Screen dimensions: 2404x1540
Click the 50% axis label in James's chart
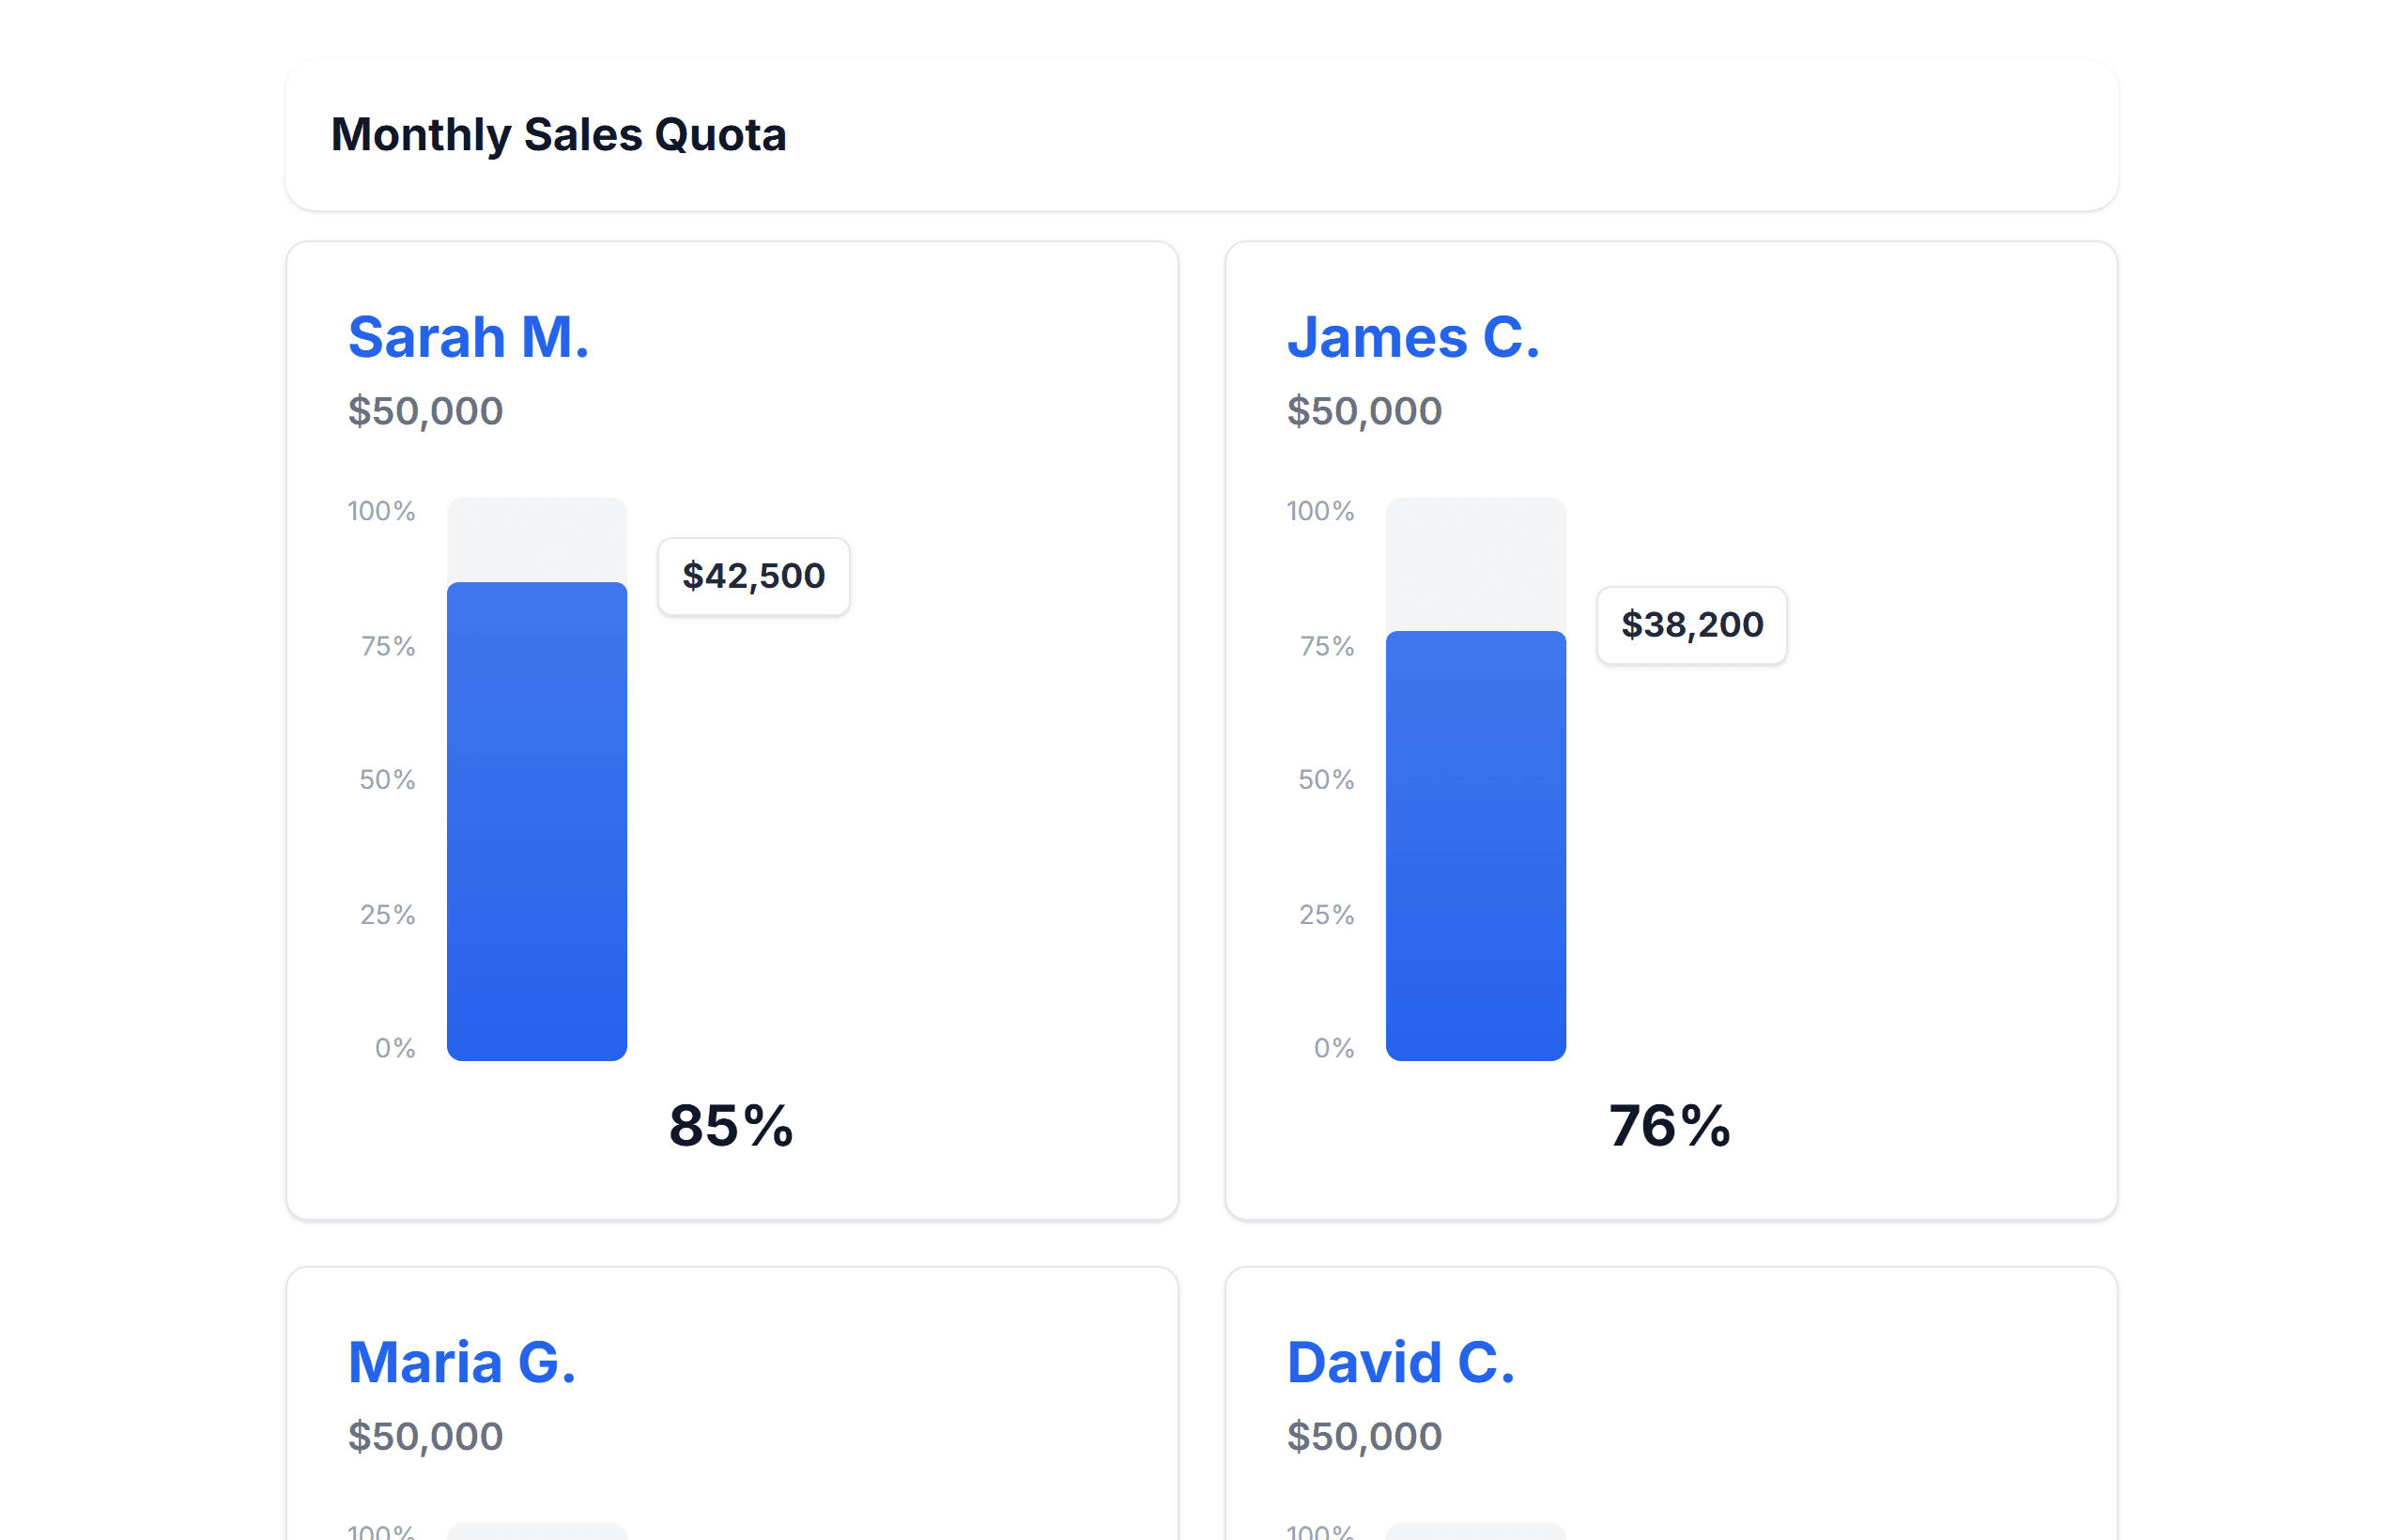tap(1326, 780)
